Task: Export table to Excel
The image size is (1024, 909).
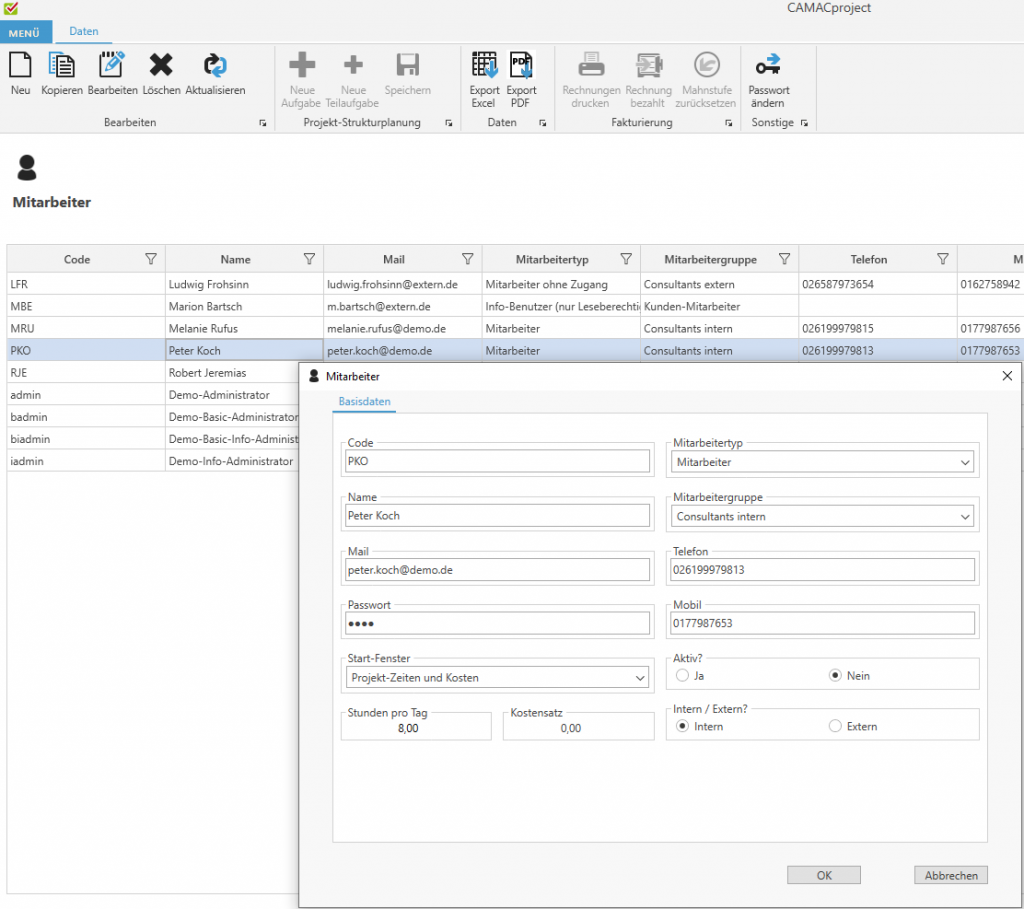Action: point(484,79)
